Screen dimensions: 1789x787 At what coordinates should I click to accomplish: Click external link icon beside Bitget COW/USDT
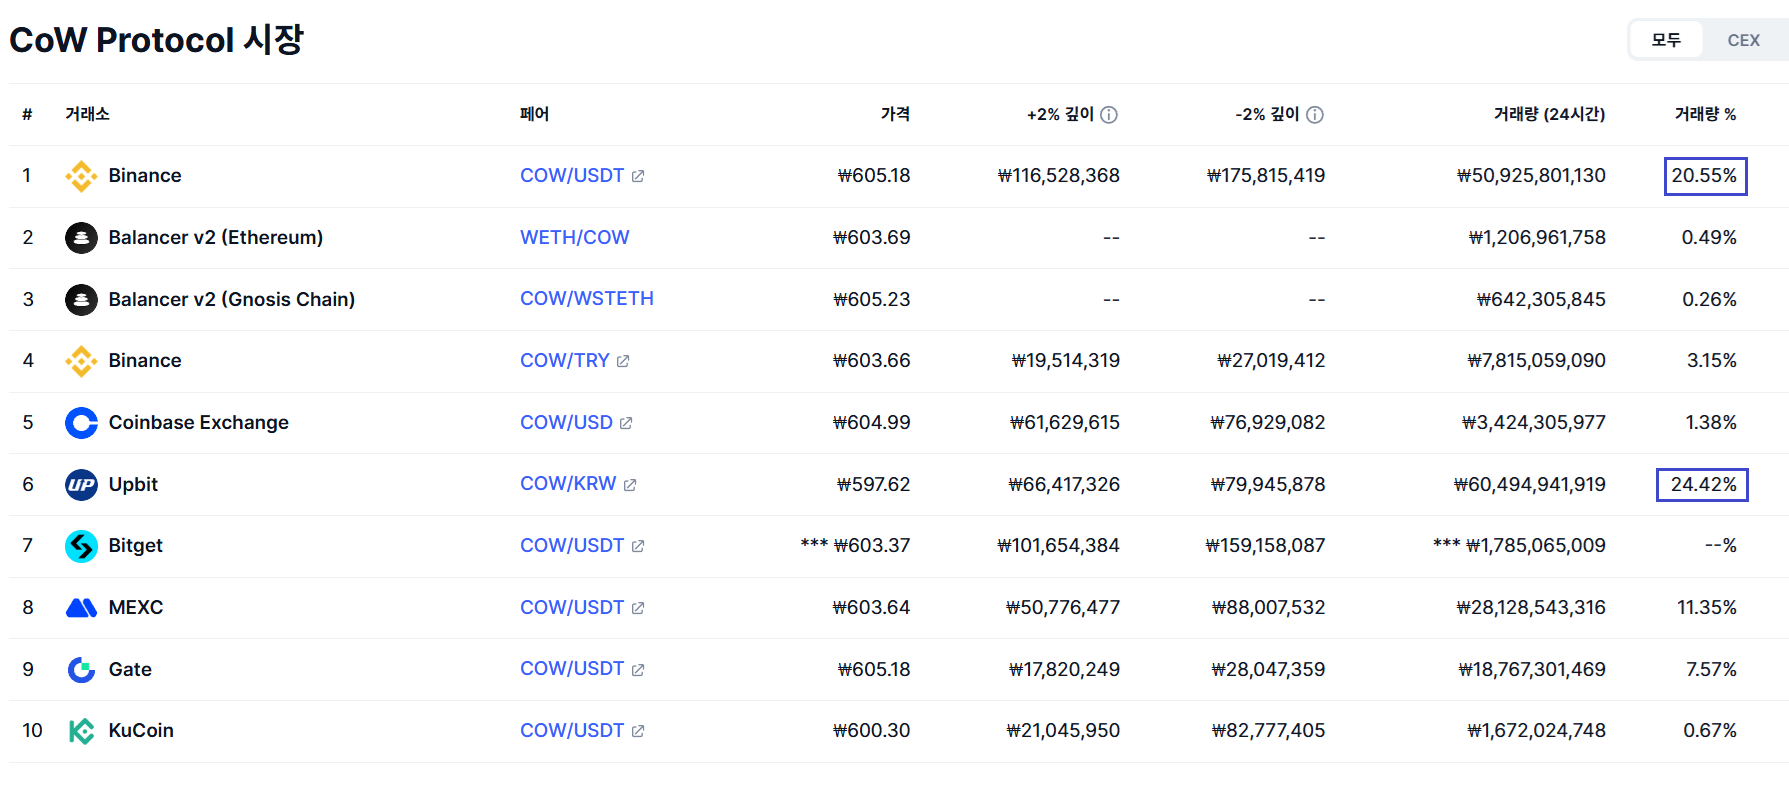[x=638, y=546]
